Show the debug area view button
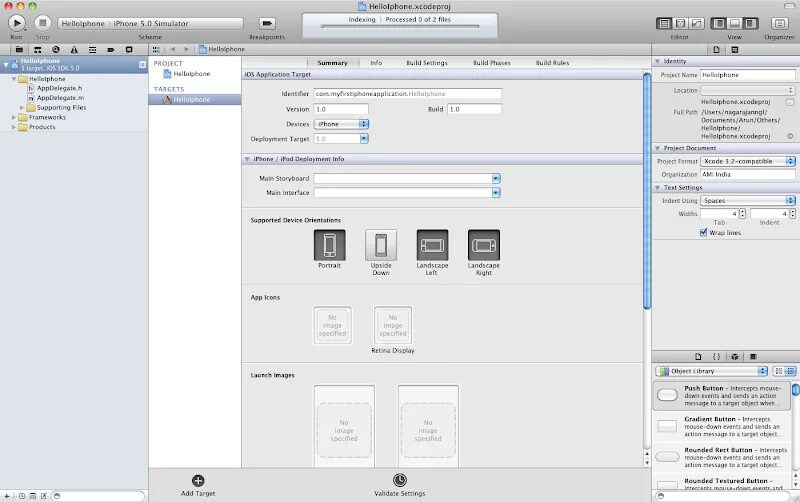The height and width of the screenshot is (502, 800). [x=735, y=23]
